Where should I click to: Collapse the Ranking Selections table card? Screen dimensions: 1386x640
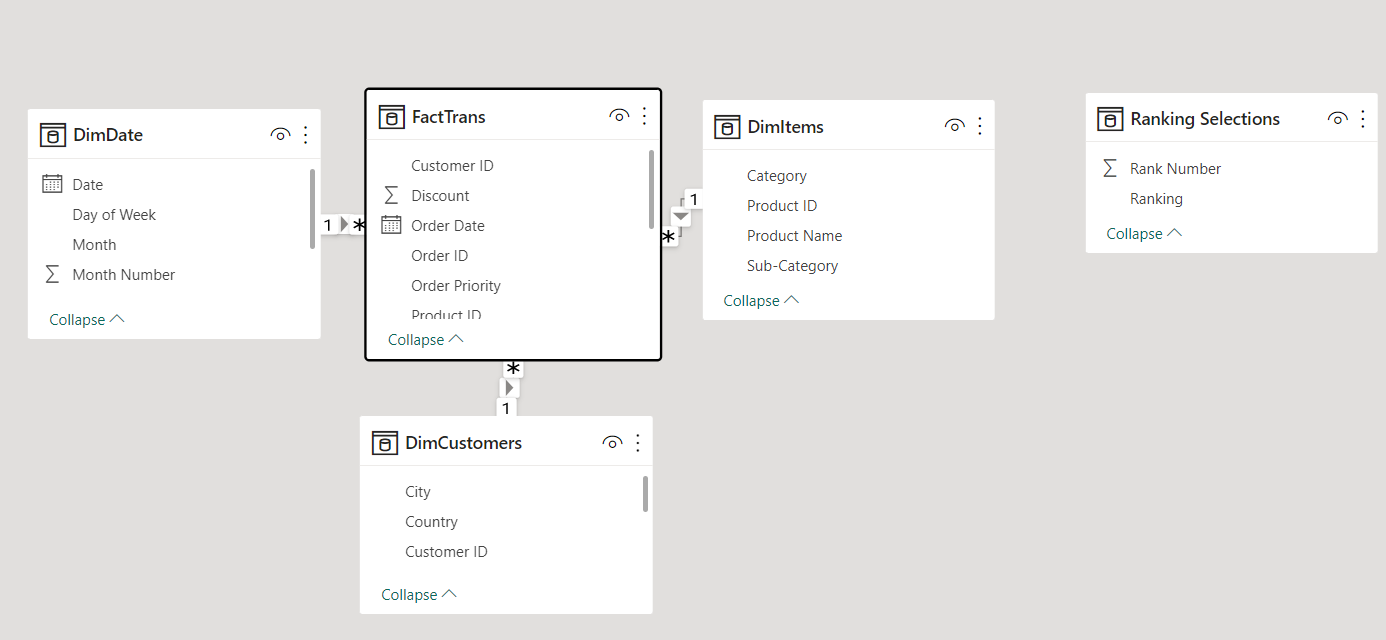[x=1144, y=234]
